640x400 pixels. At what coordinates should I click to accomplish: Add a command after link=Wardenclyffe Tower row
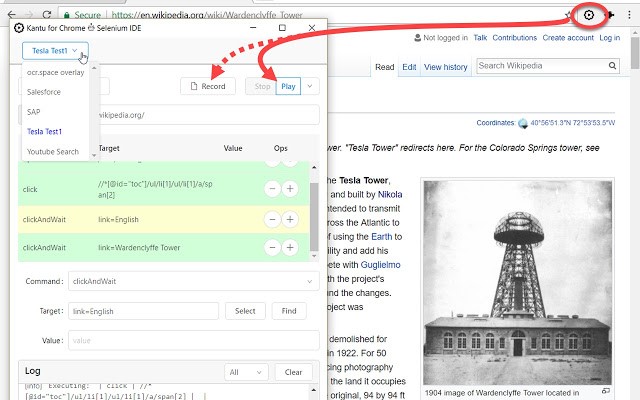291,247
